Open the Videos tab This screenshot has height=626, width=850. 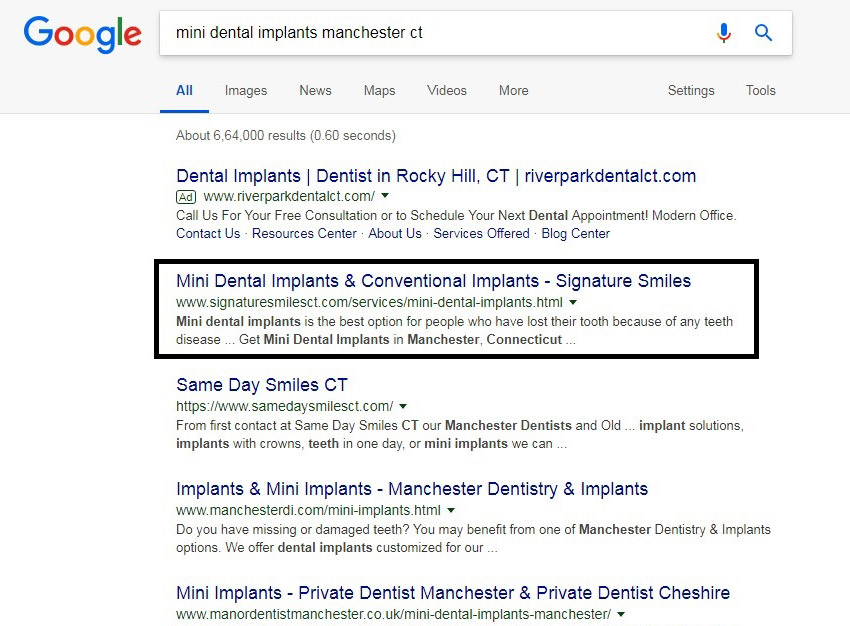[x=447, y=91]
